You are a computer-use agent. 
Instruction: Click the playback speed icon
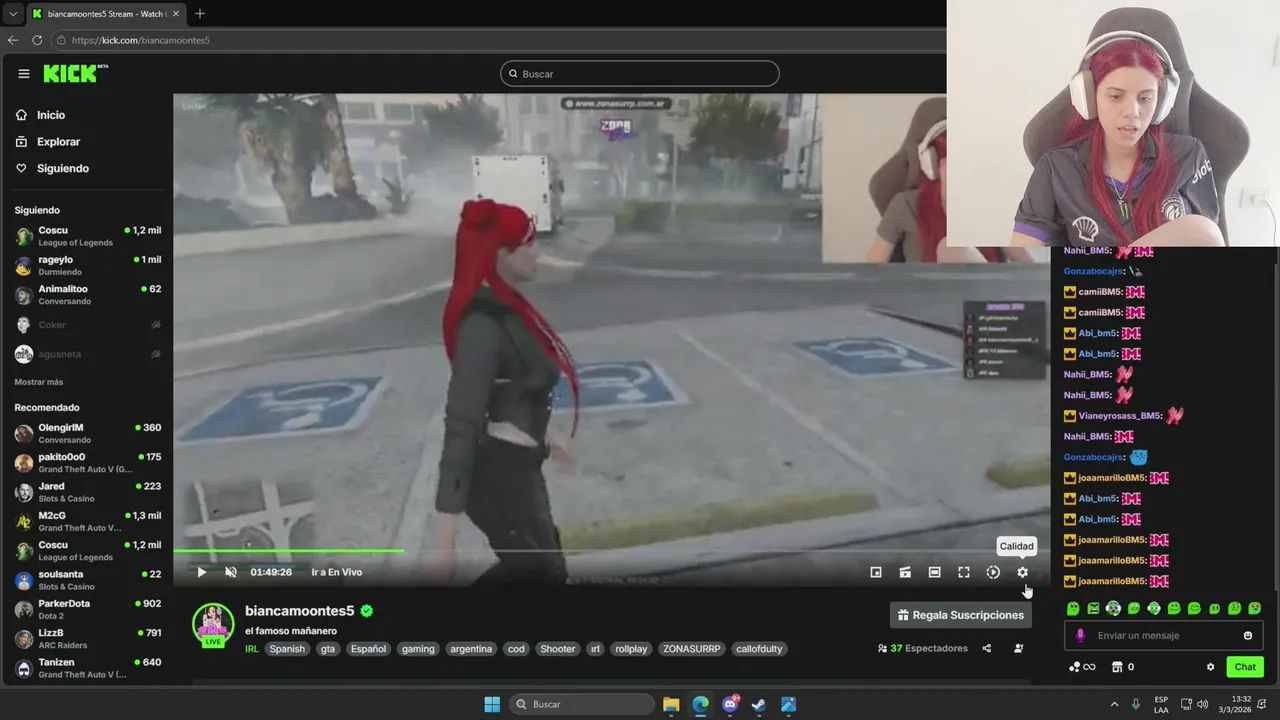pos(993,572)
